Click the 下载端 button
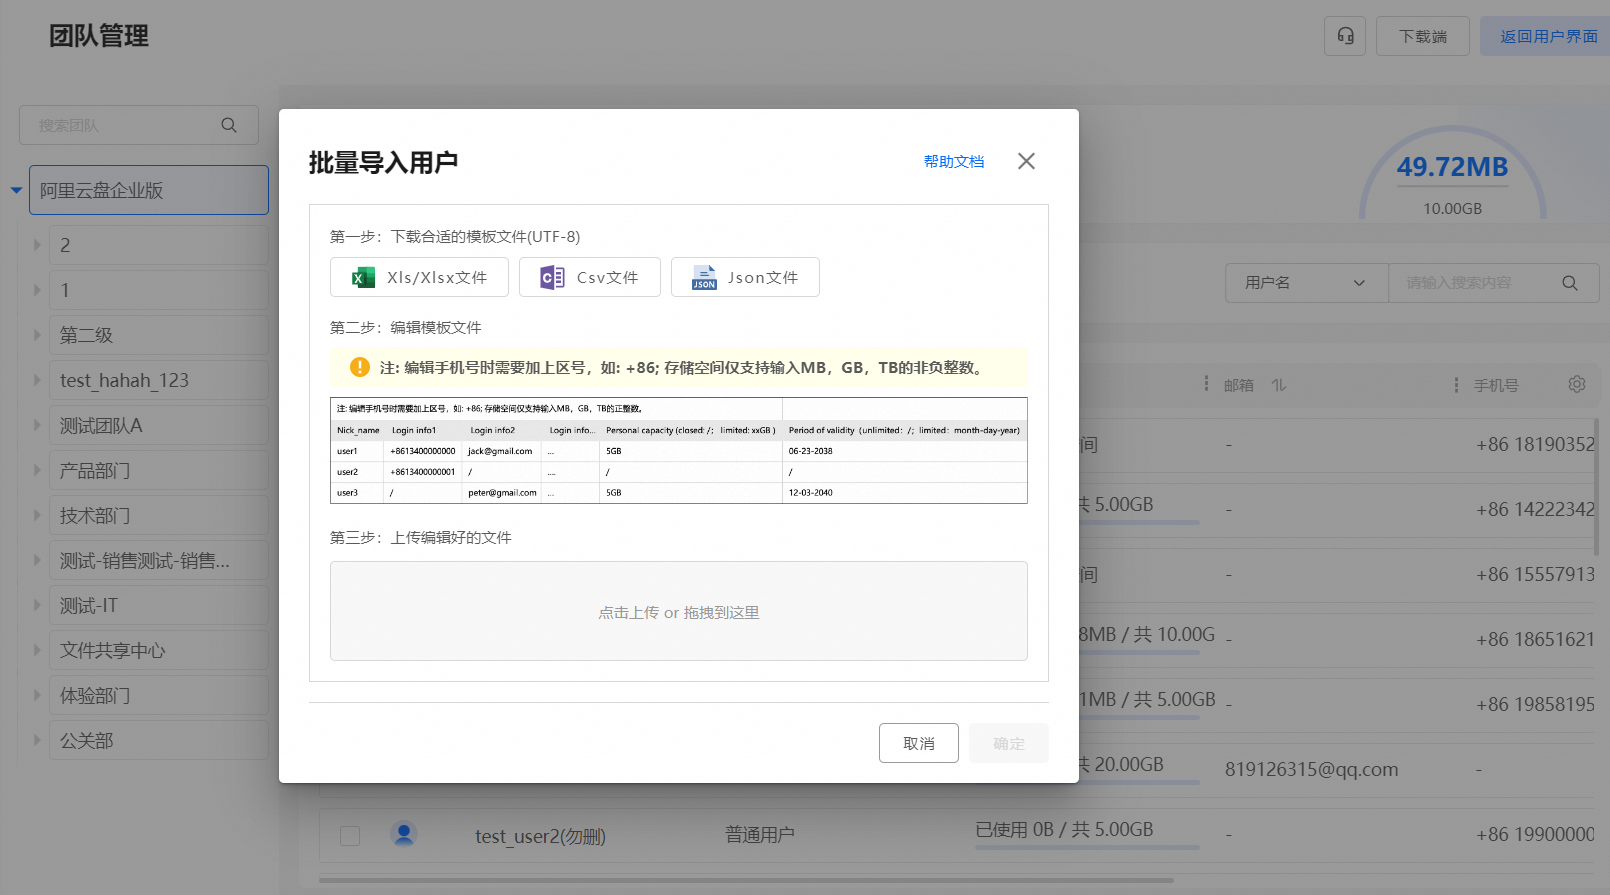The image size is (1610, 895). pyautogui.click(x=1423, y=36)
